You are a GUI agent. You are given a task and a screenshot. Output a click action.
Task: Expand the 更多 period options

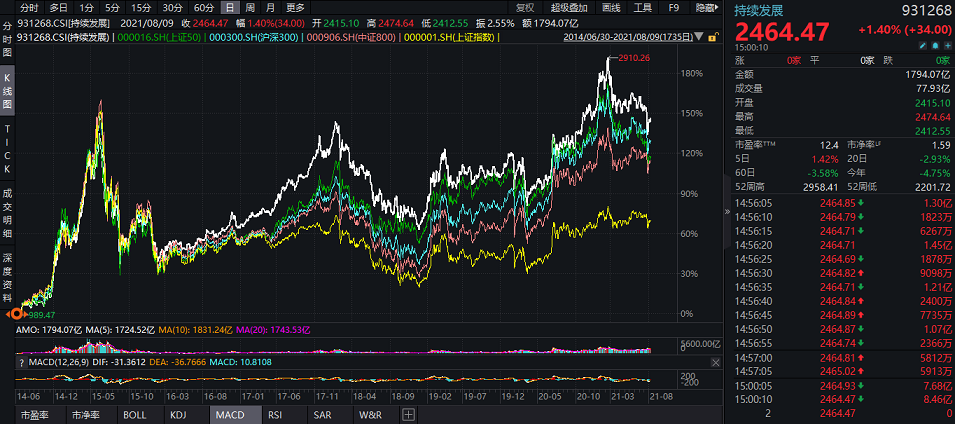click(x=295, y=8)
